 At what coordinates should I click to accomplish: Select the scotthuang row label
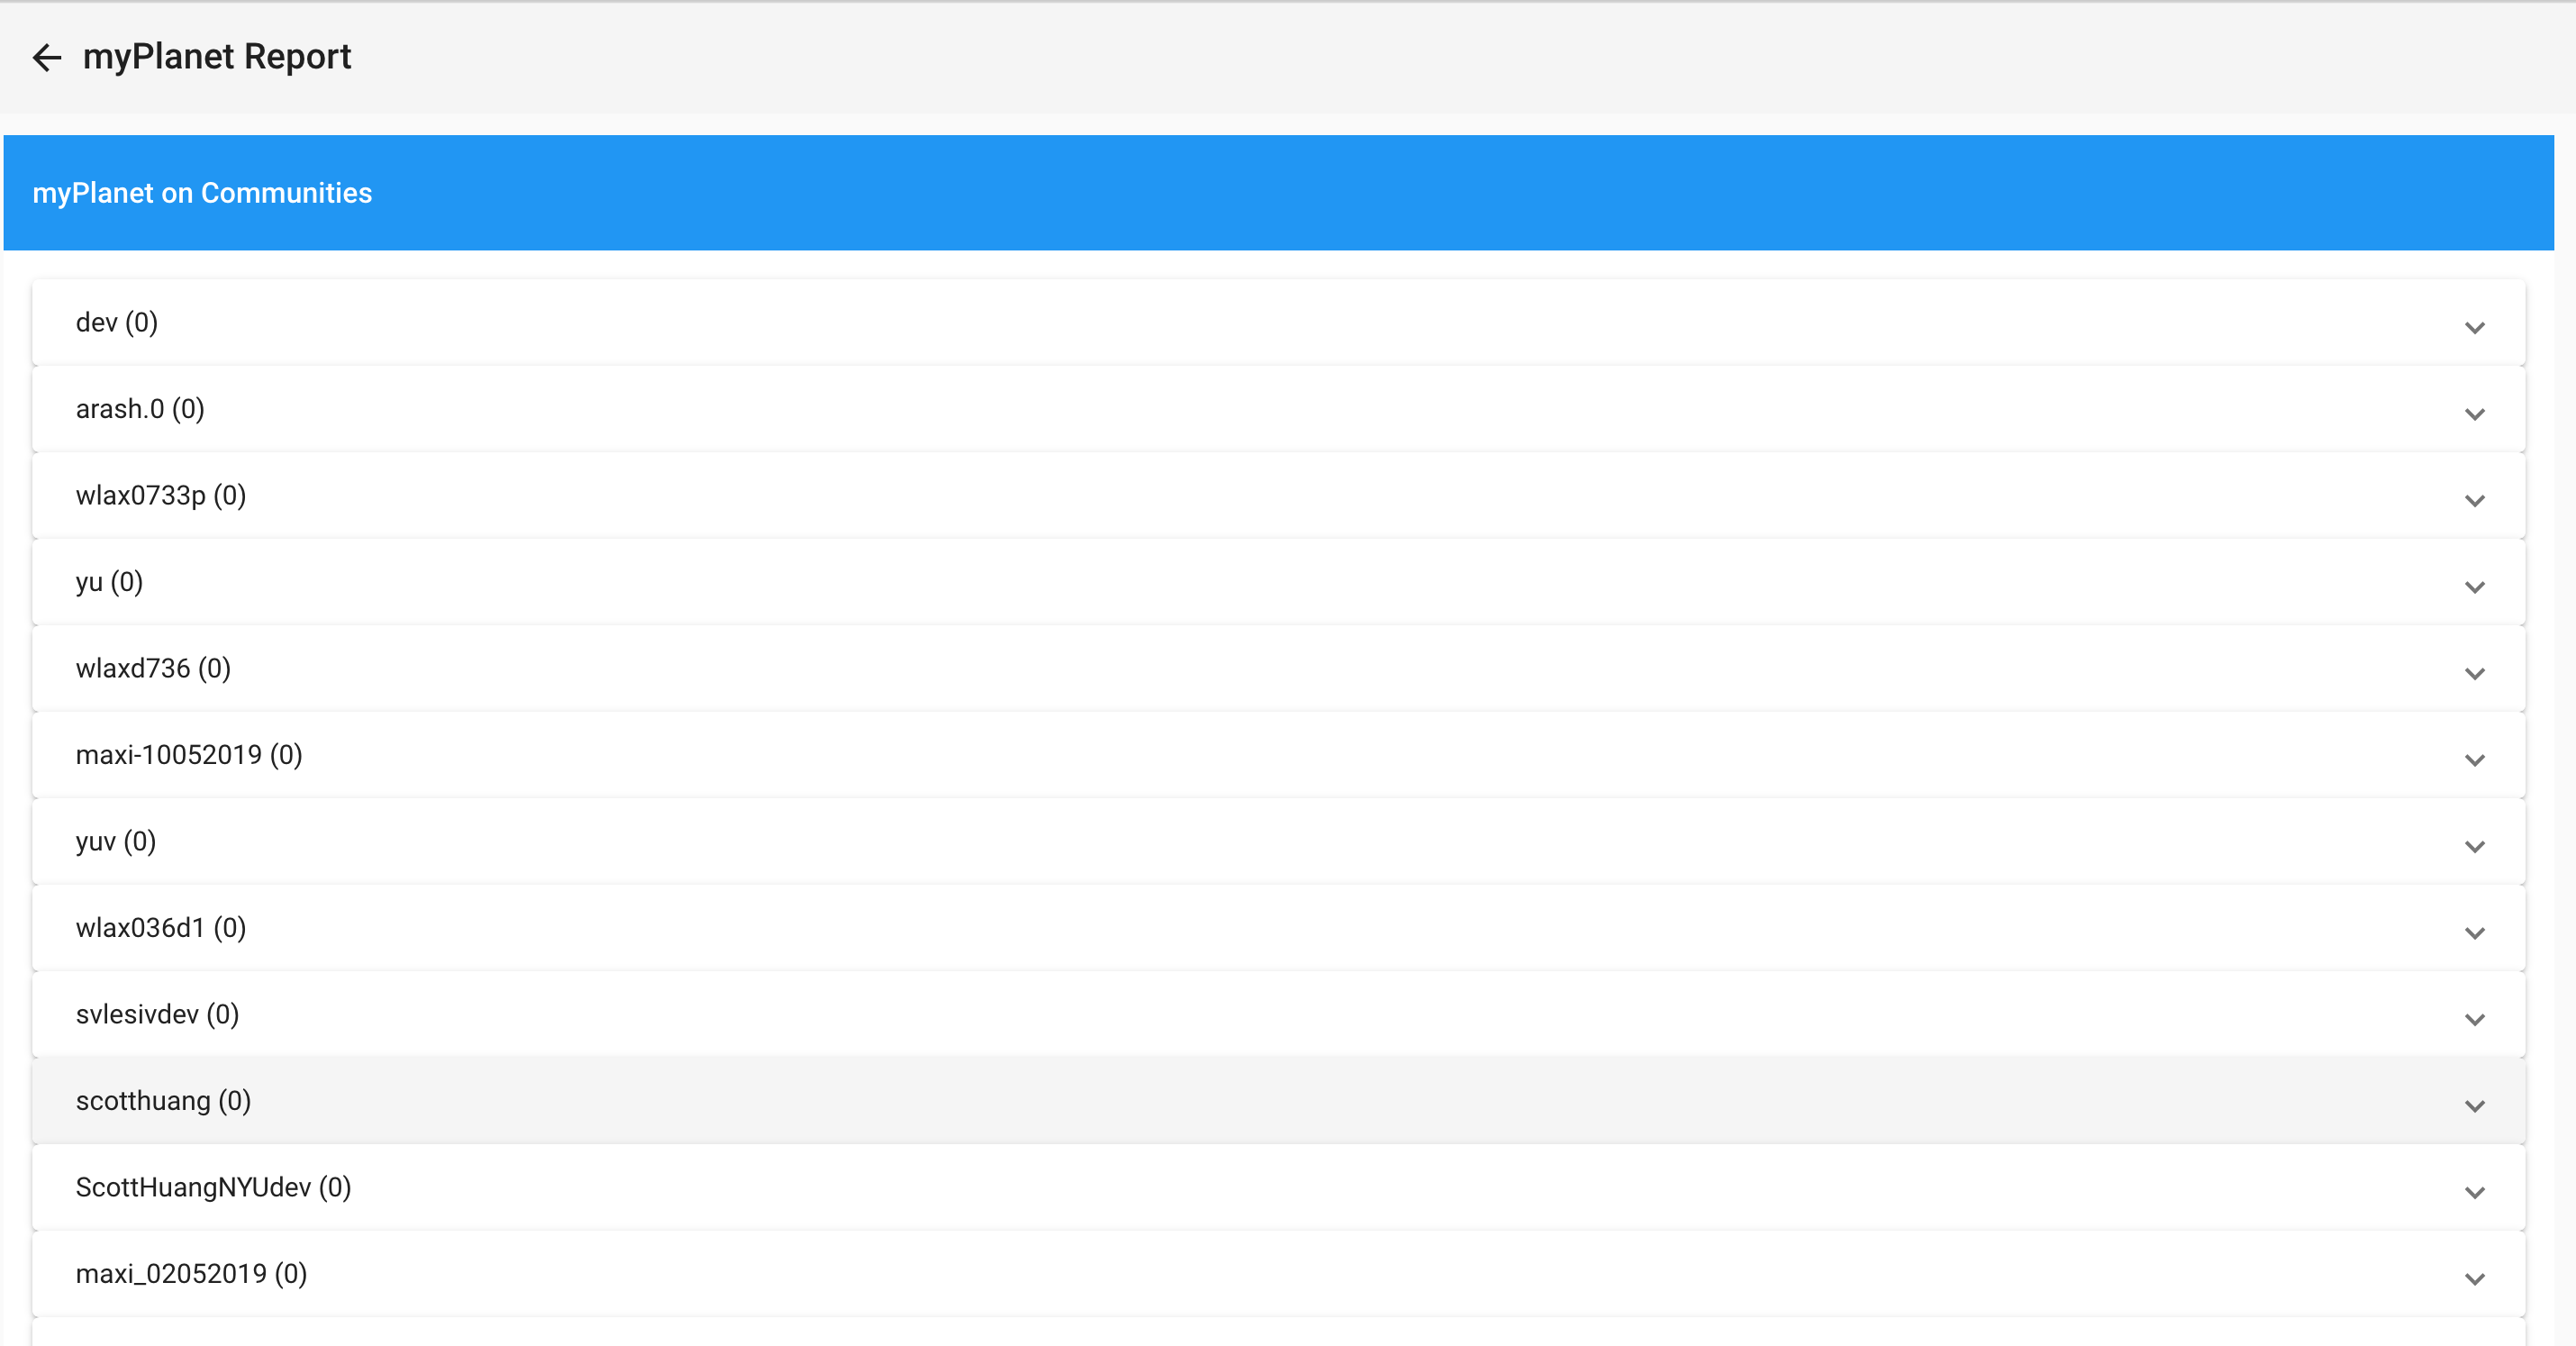pyautogui.click(x=163, y=1101)
